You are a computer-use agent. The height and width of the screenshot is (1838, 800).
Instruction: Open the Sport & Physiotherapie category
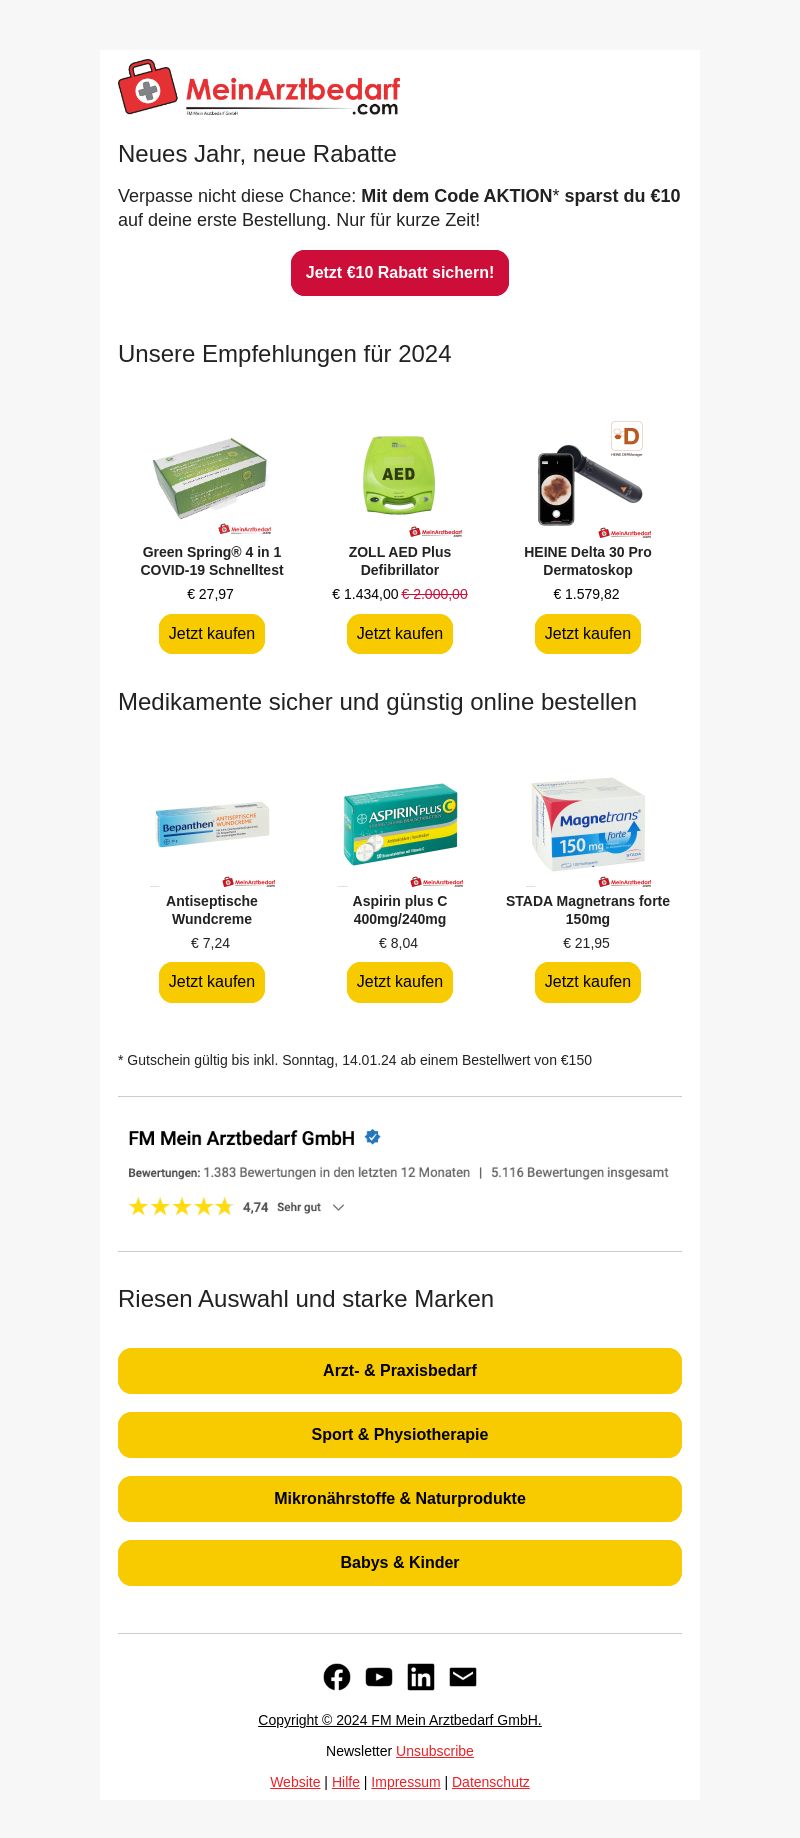point(400,1435)
